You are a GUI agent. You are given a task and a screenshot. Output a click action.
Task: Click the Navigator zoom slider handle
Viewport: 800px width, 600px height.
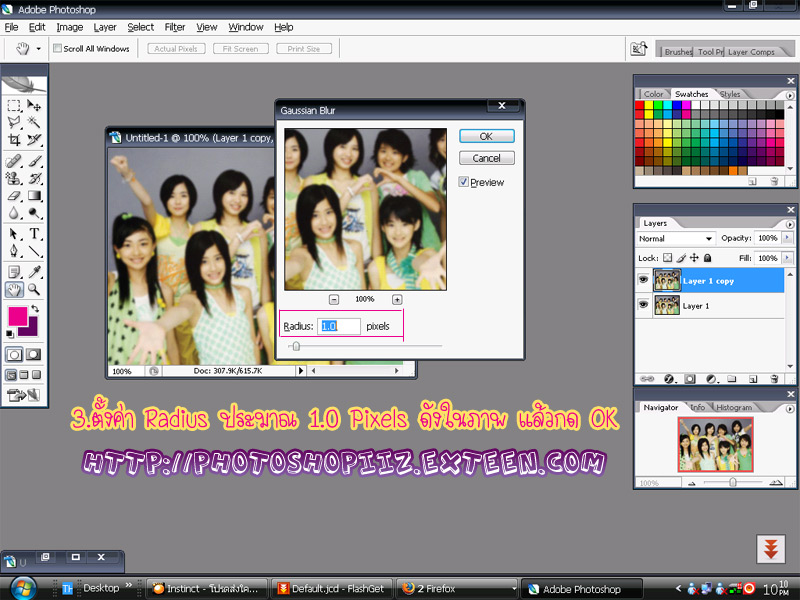pos(733,482)
